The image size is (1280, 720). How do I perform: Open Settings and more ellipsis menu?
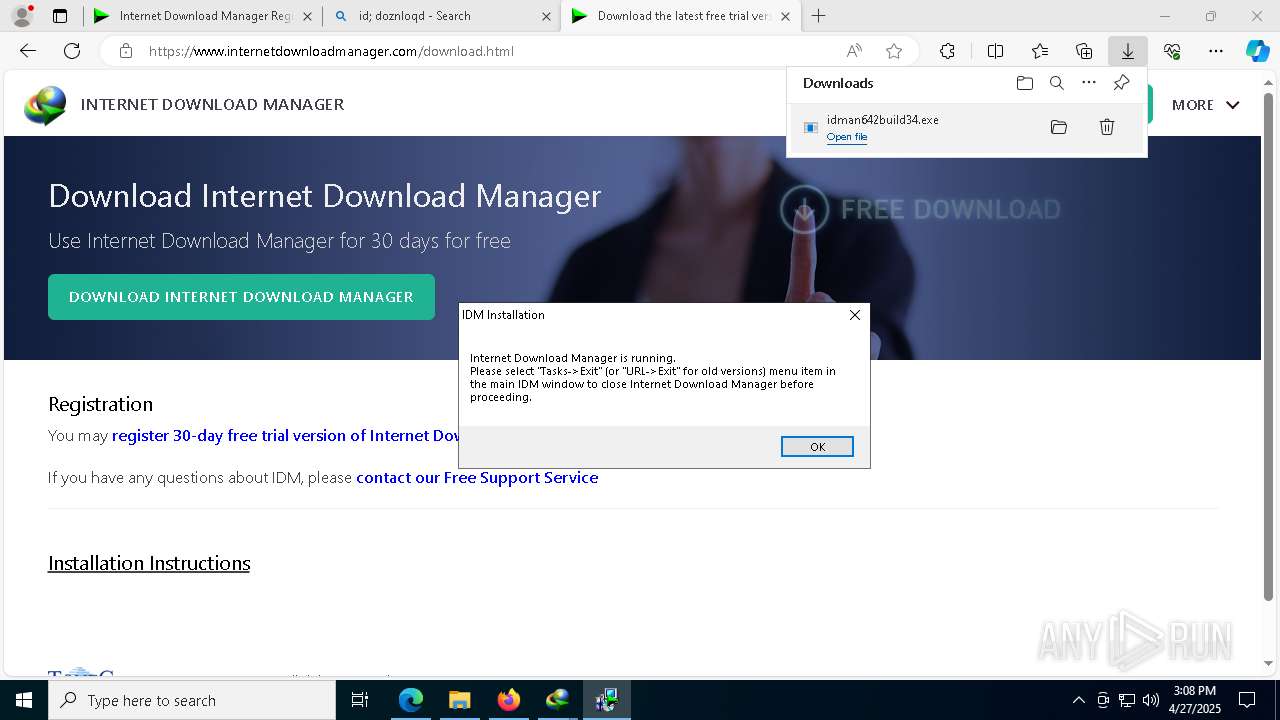pyautogui.click(x=1216, y=51)
